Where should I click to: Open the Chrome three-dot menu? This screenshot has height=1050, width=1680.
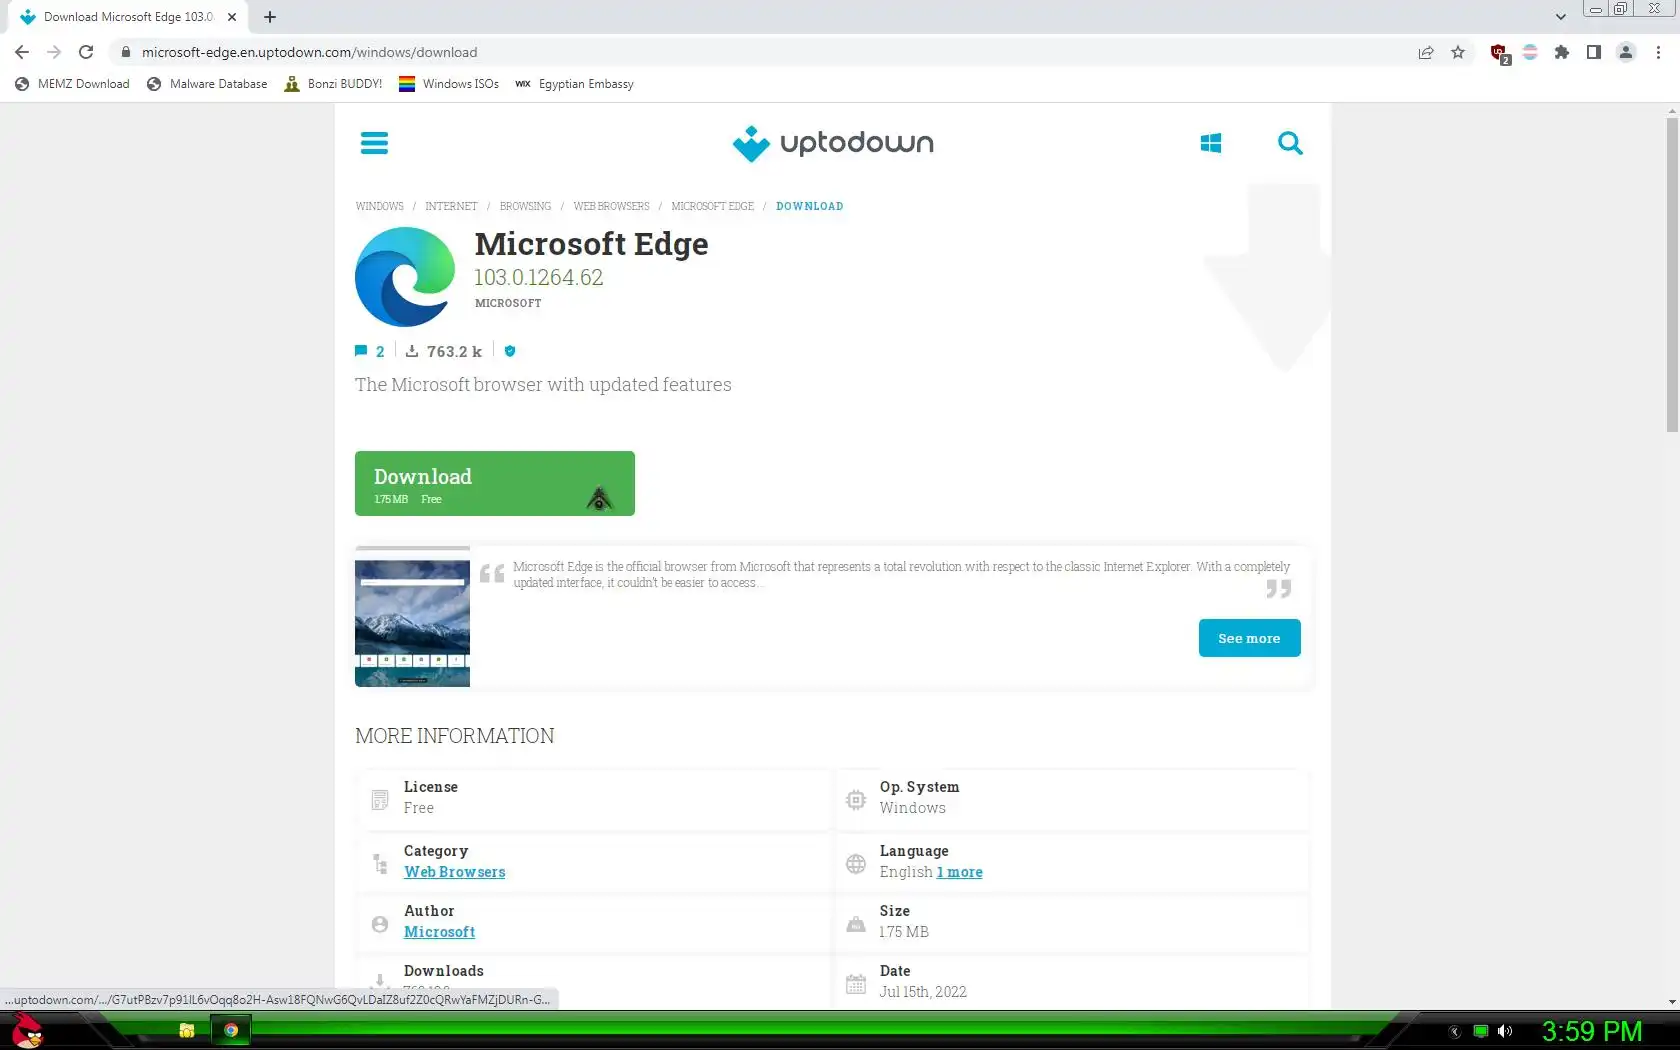click(x=1658, y=52)
